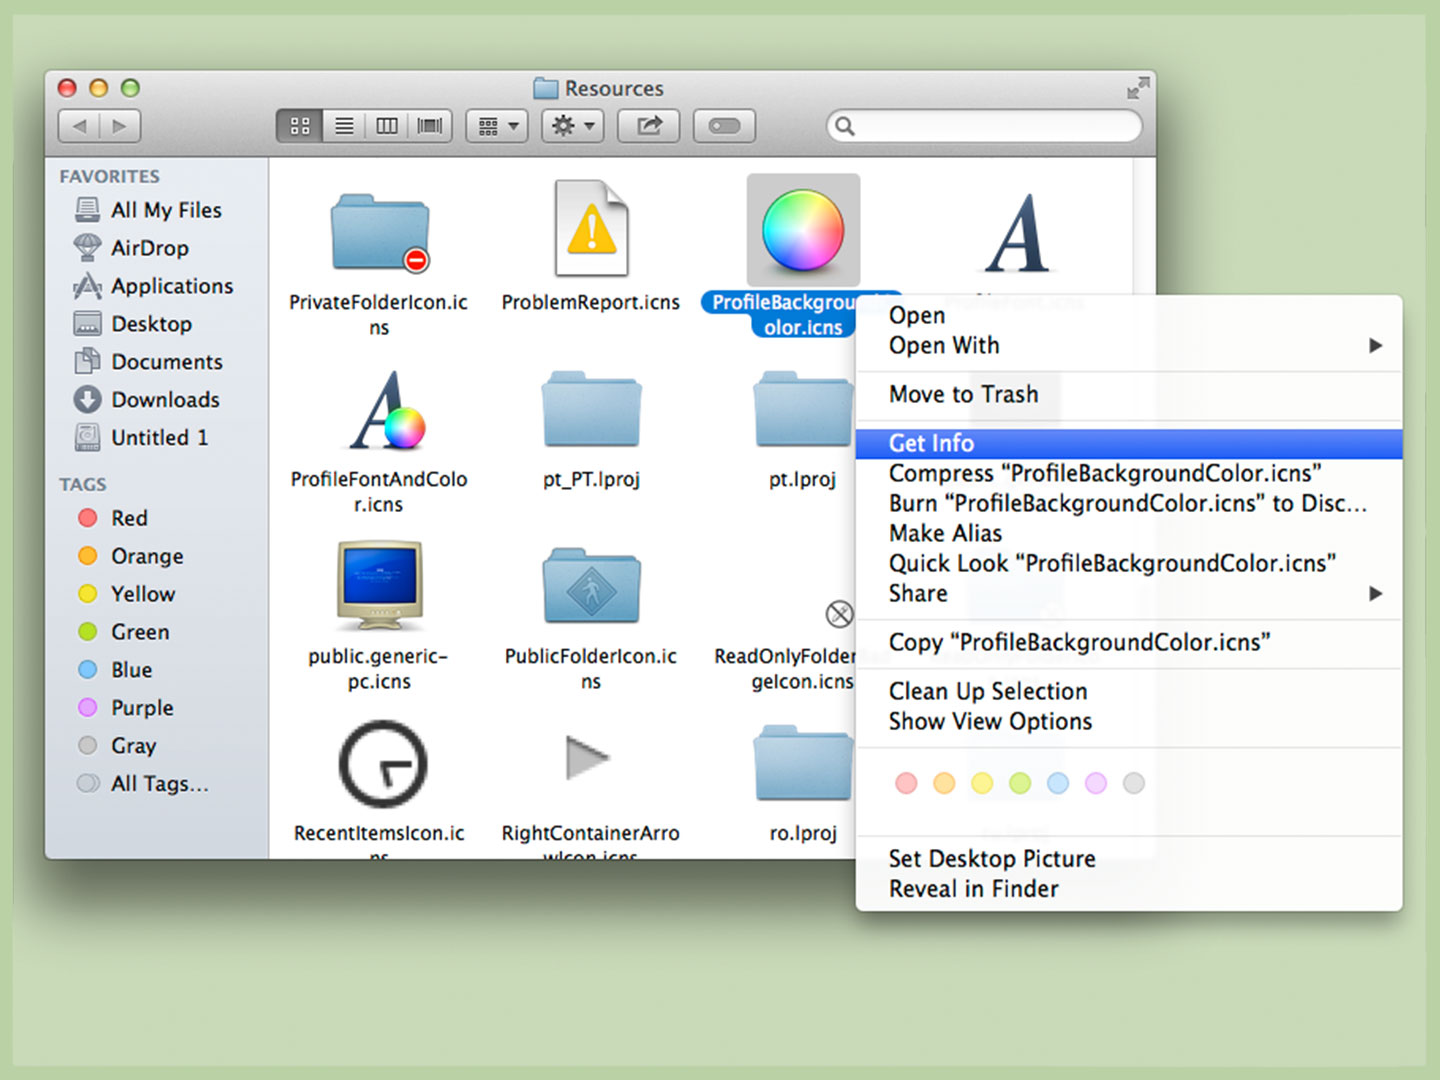Select the RecentItemsIcon clock icon
The height and width of the screenshot is (1080, 1440).
[380, 762]
